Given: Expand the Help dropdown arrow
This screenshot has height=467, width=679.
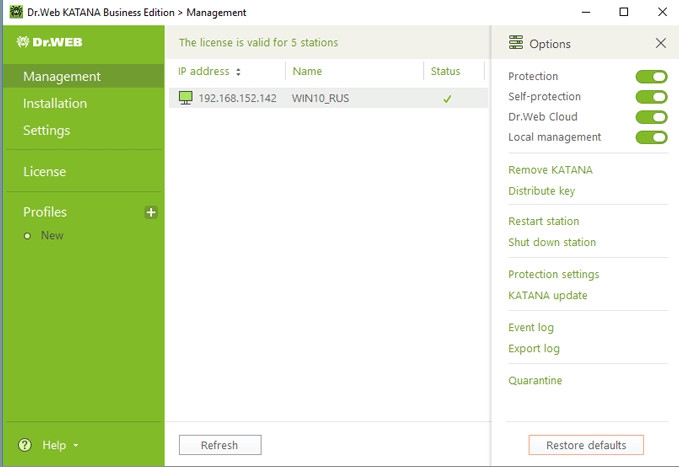Looking at the screenshot, I should (76, 445).
